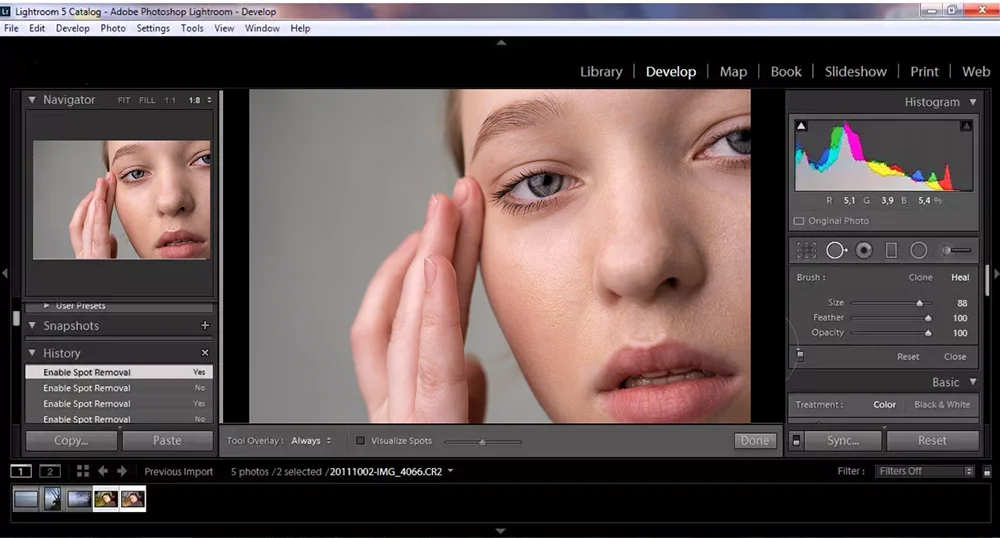Select first filmstrip thumbnail
The image size is (1000, 538).
pos(26,498)
